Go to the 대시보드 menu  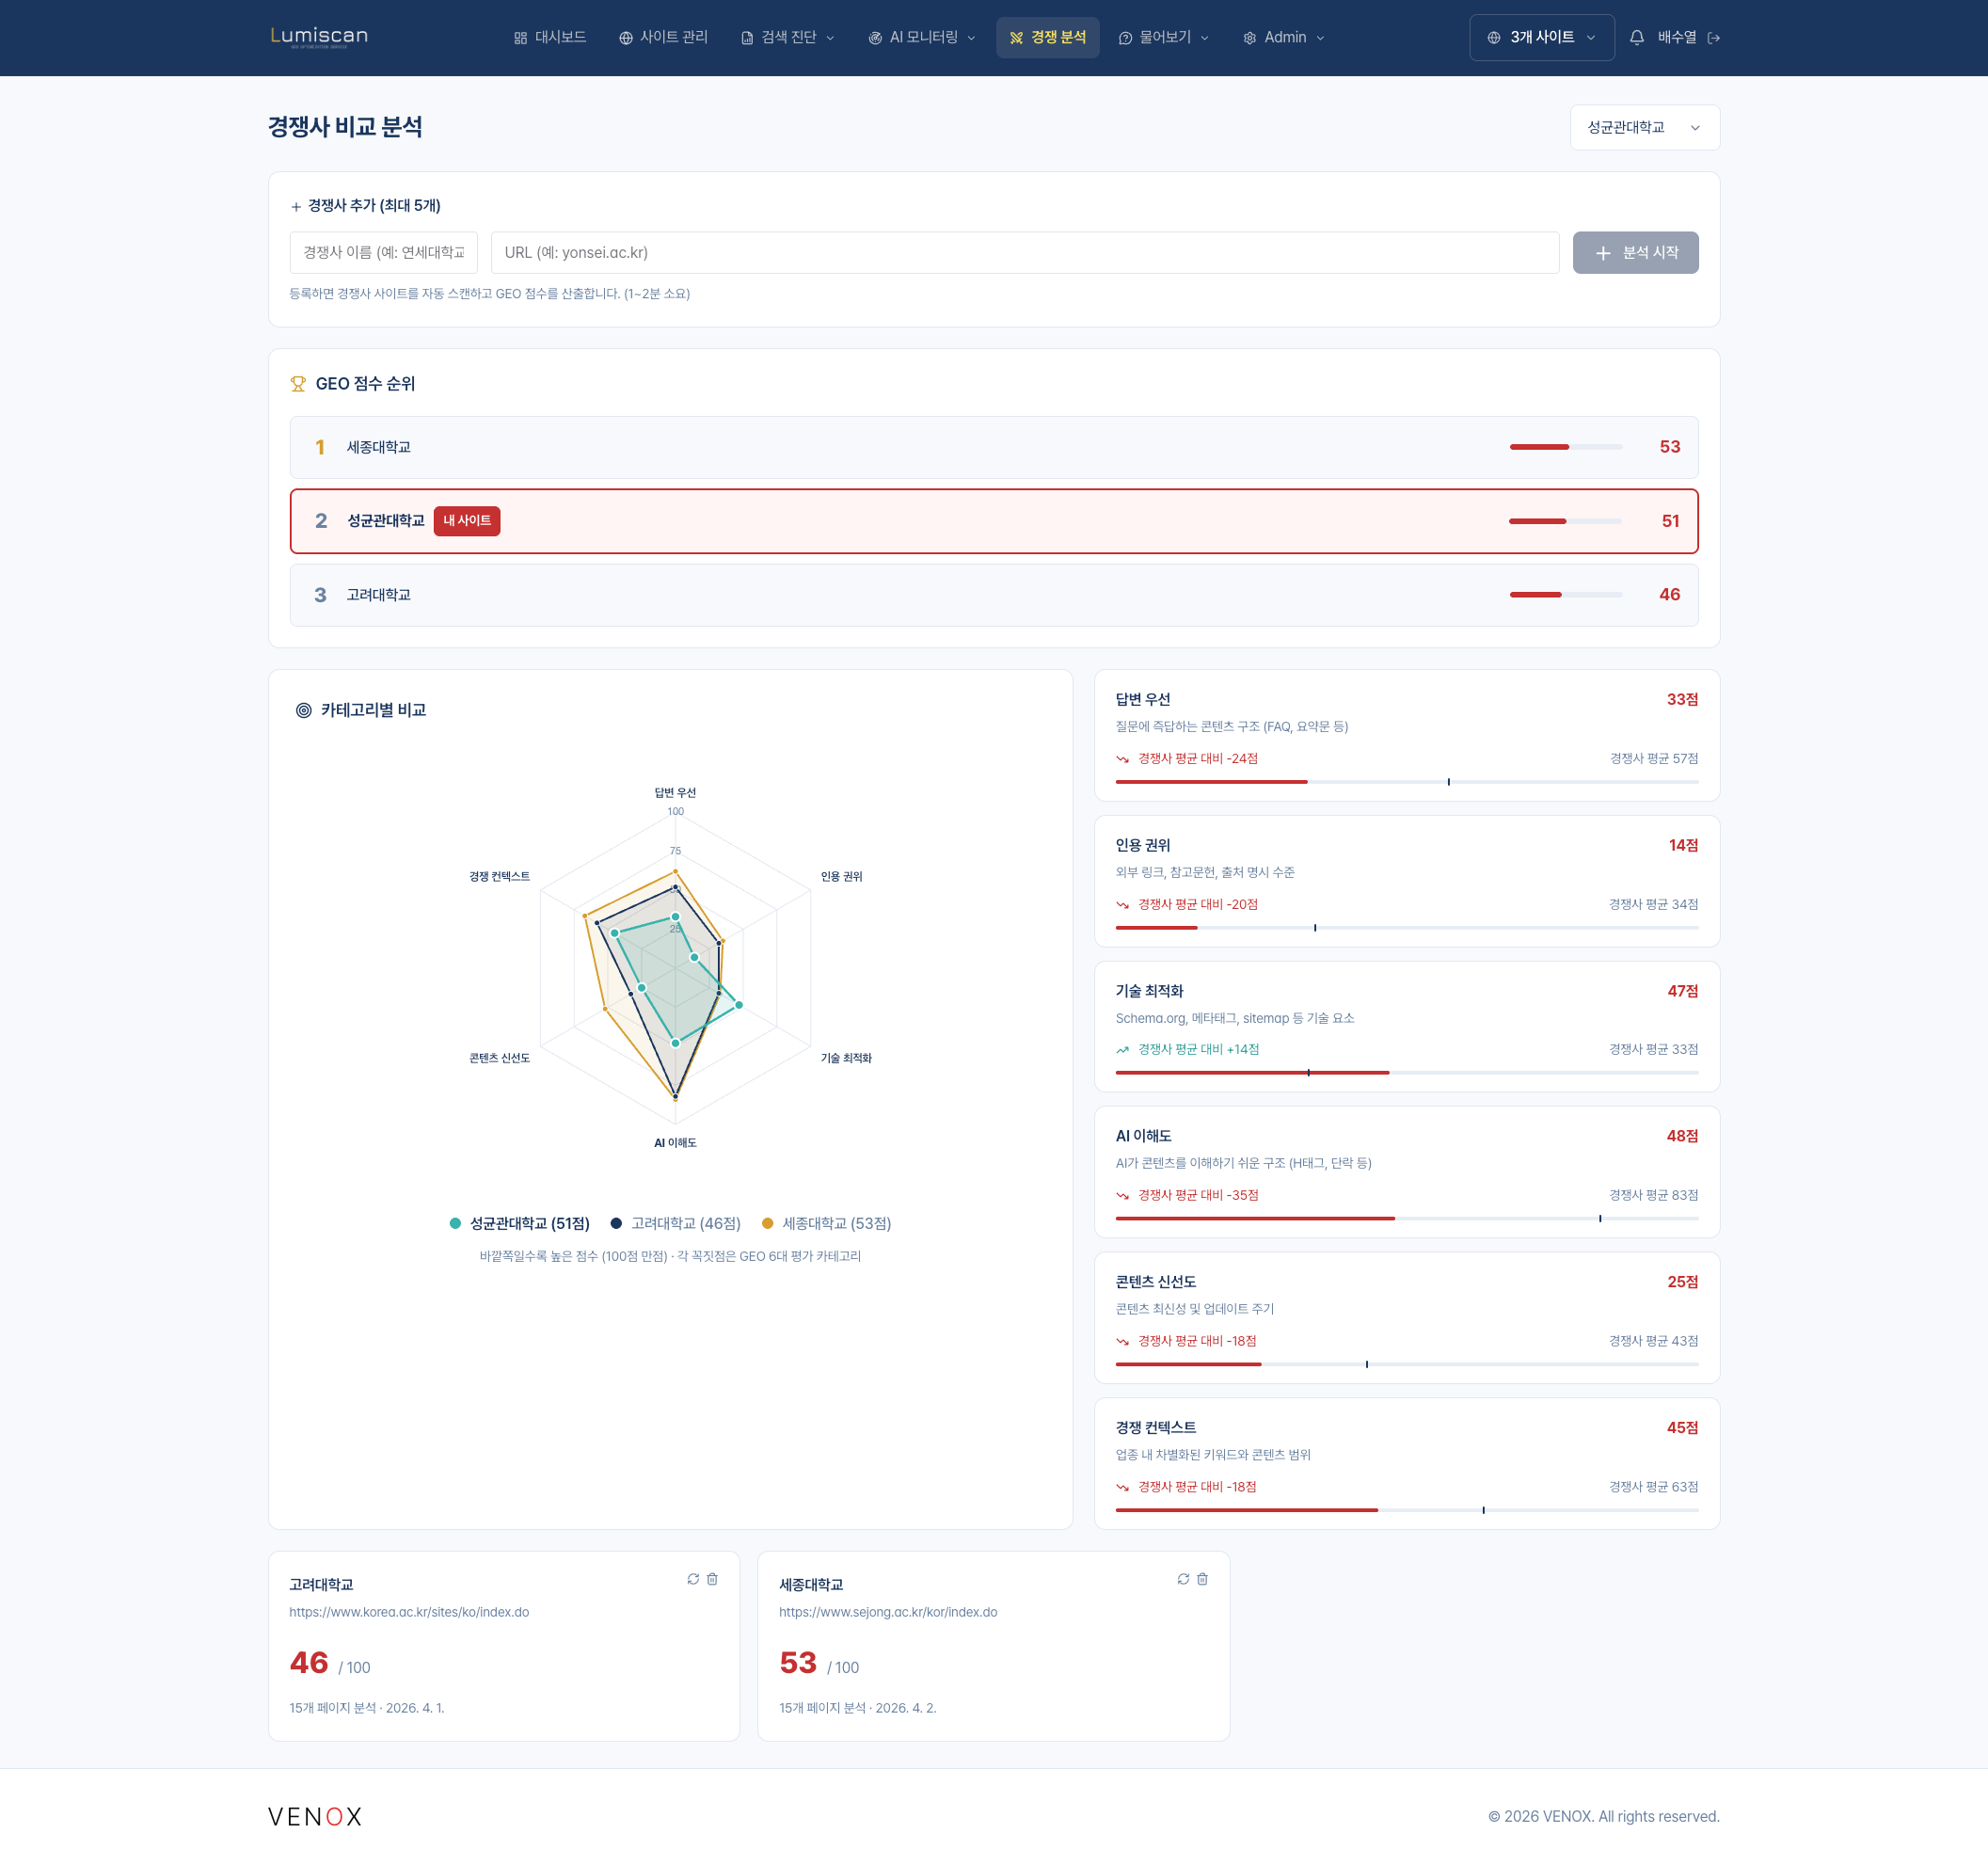(550, 38)
